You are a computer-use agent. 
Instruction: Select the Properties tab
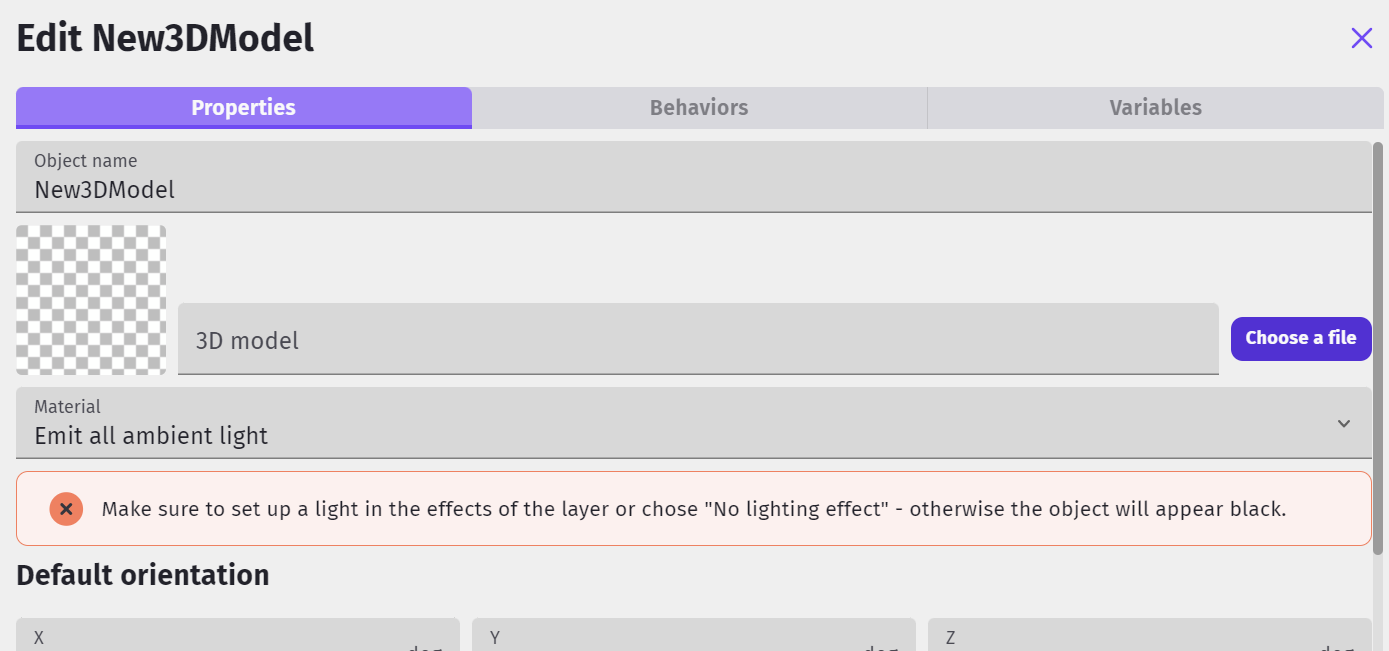coord(243,107)
